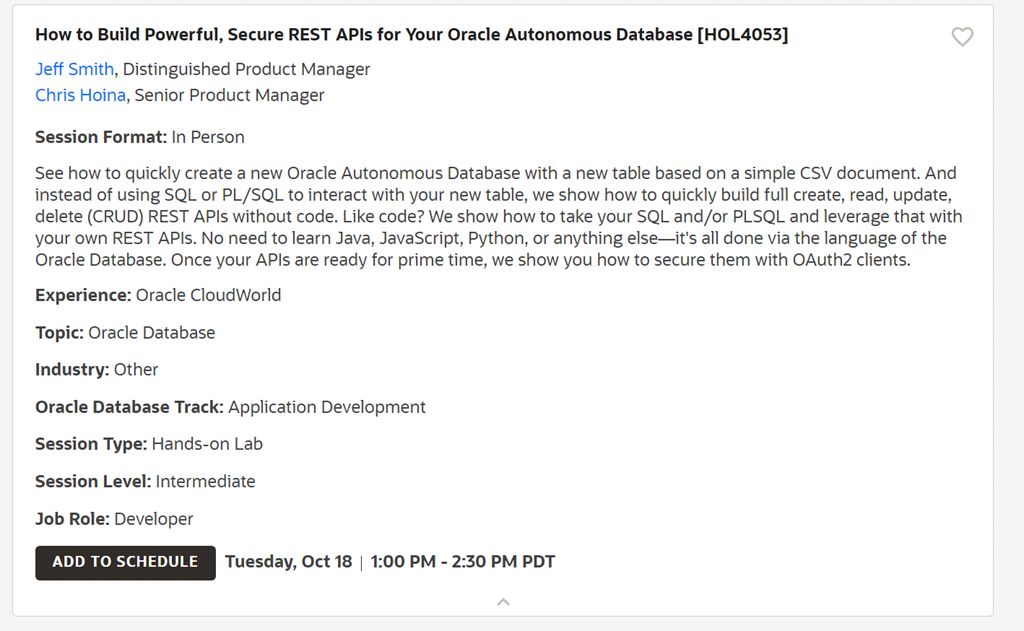
Task: Open Jeff Smith's speaker profile
Action: coord(74,69)
